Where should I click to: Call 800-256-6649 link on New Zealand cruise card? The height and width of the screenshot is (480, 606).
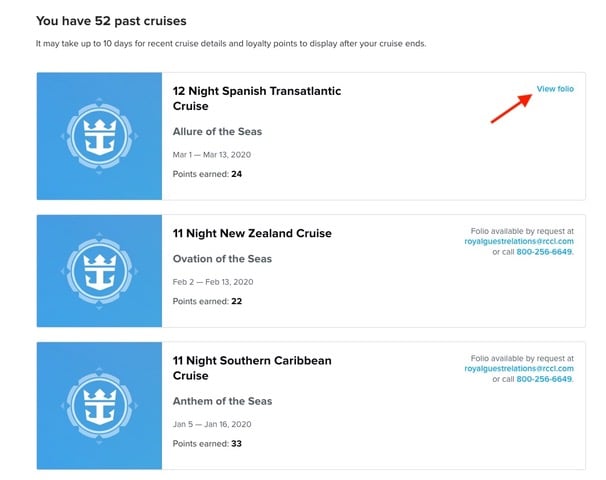[x=544, y=252]
